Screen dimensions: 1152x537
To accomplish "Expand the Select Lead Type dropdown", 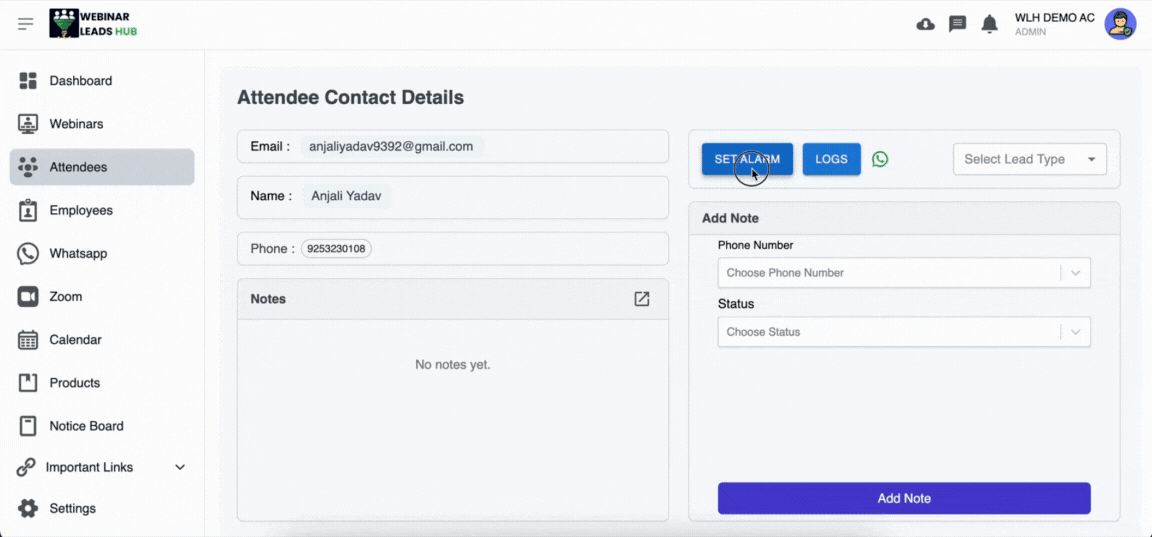I will 1030,159.
